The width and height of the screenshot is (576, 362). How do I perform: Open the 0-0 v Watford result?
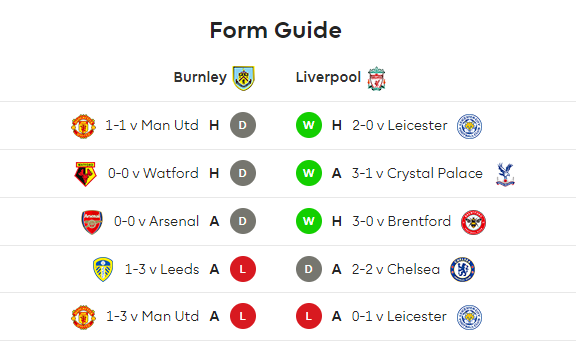tap(153, 173)
